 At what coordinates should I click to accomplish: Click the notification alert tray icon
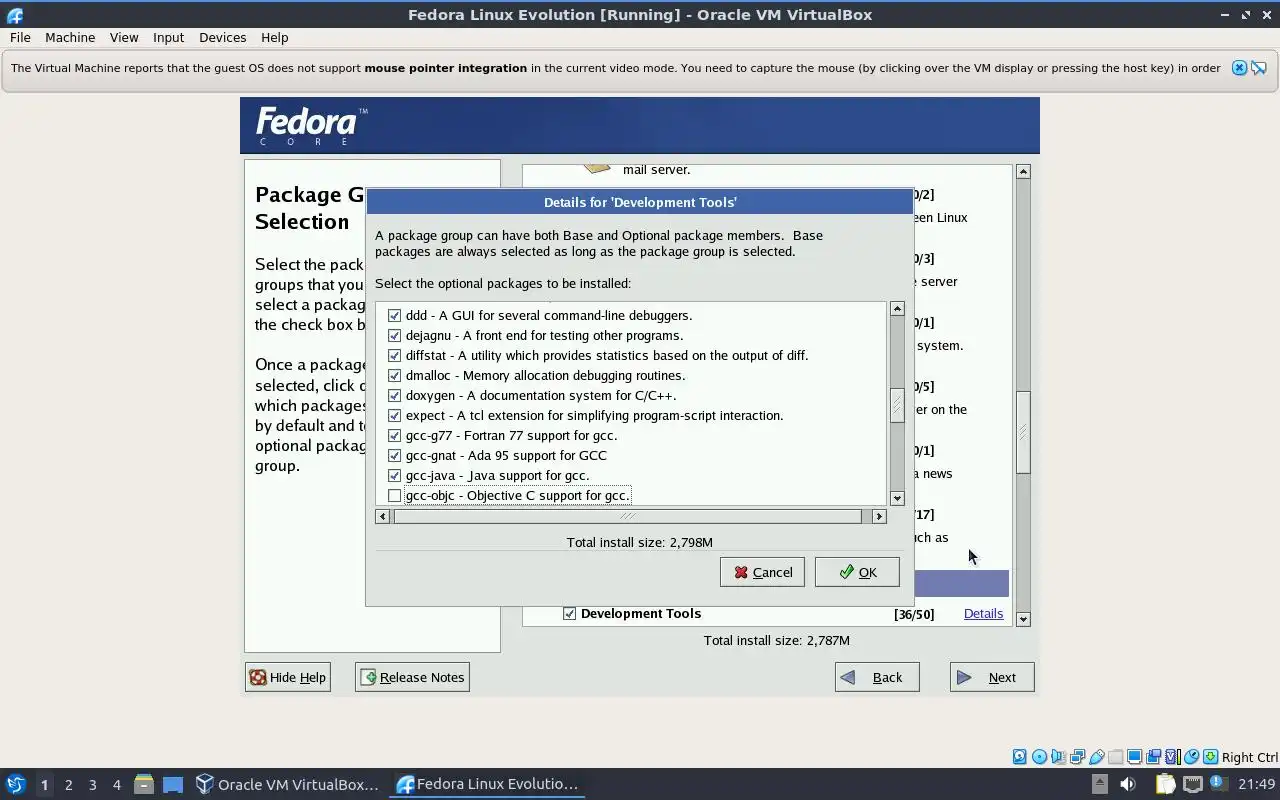tap(1219, 783)
